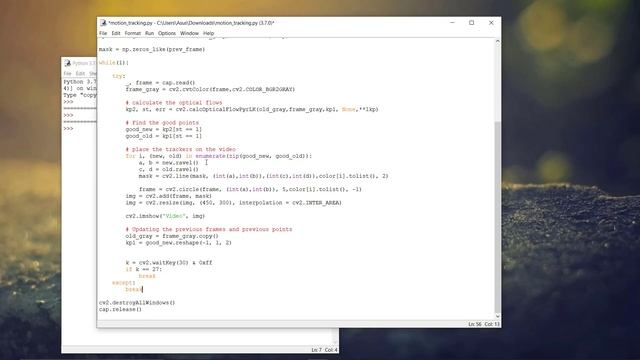640x360 pixels.
Task: Click the '_, frame = cap.read()' line
Action: tap(160, 83)
